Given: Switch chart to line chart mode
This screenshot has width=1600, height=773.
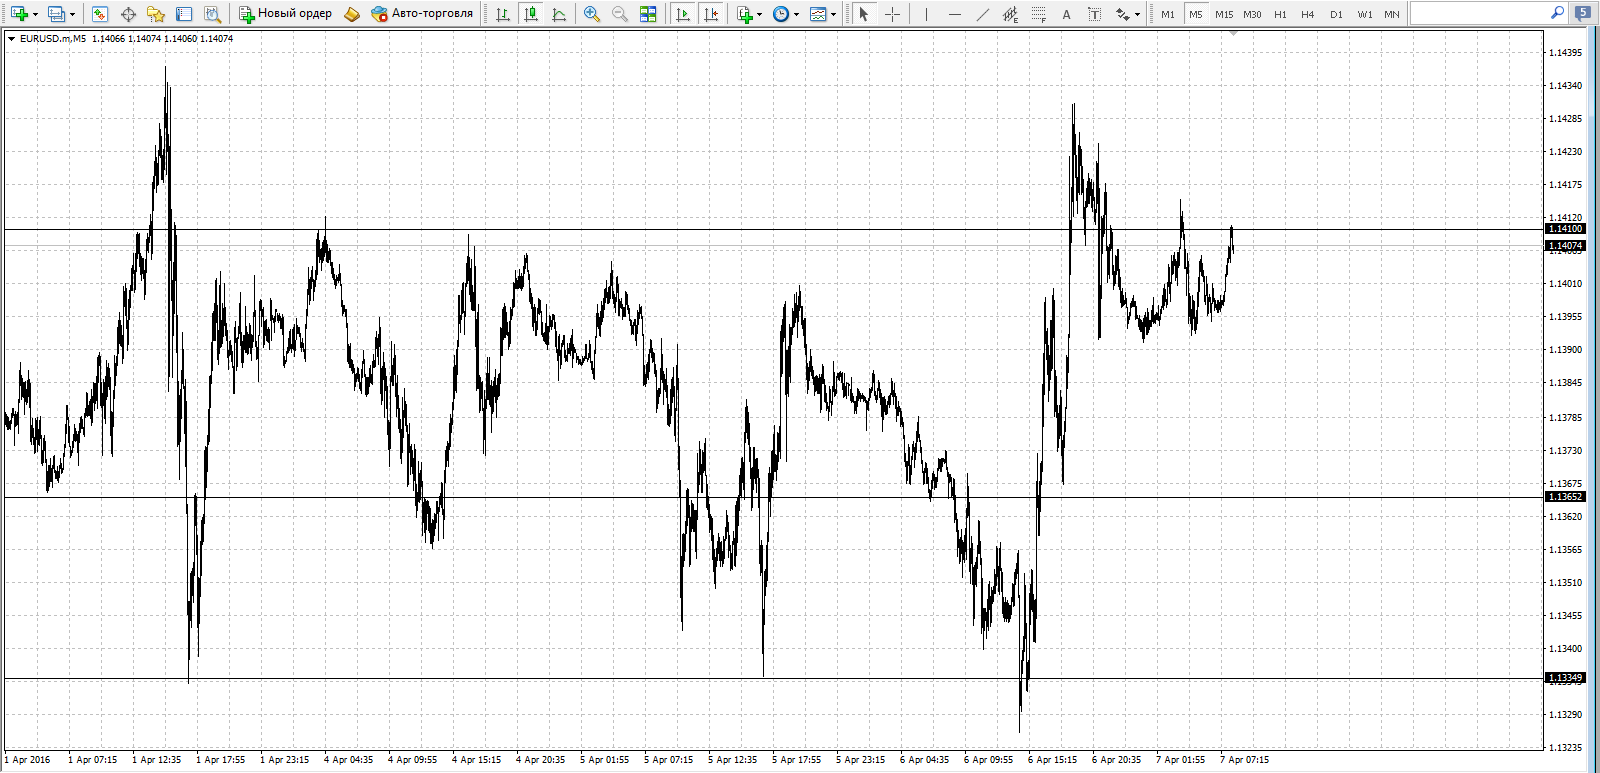Looking at the screenshot, I should tap(559, 14).
